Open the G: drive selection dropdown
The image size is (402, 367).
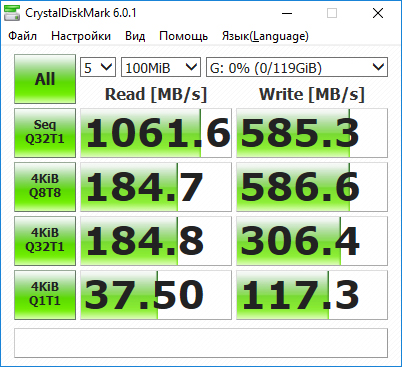pyautogui.click(x=297, y=67)
